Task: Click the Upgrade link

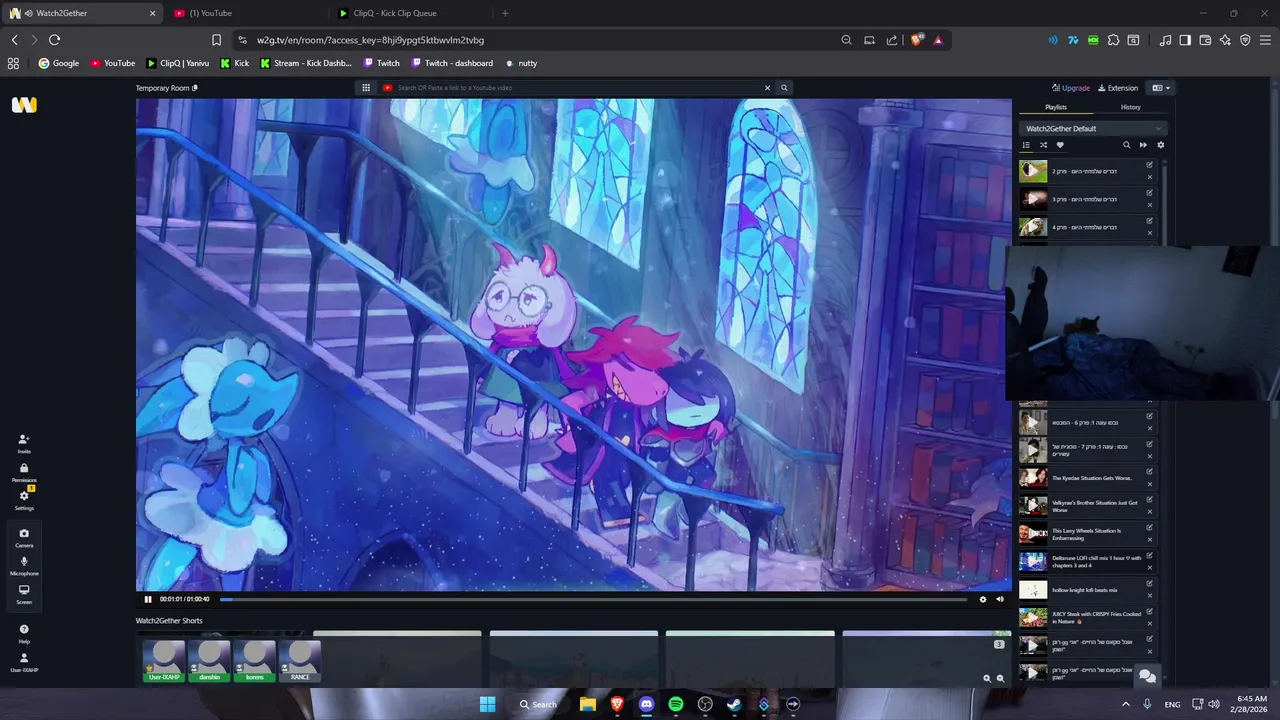Action: [1071, 88]
